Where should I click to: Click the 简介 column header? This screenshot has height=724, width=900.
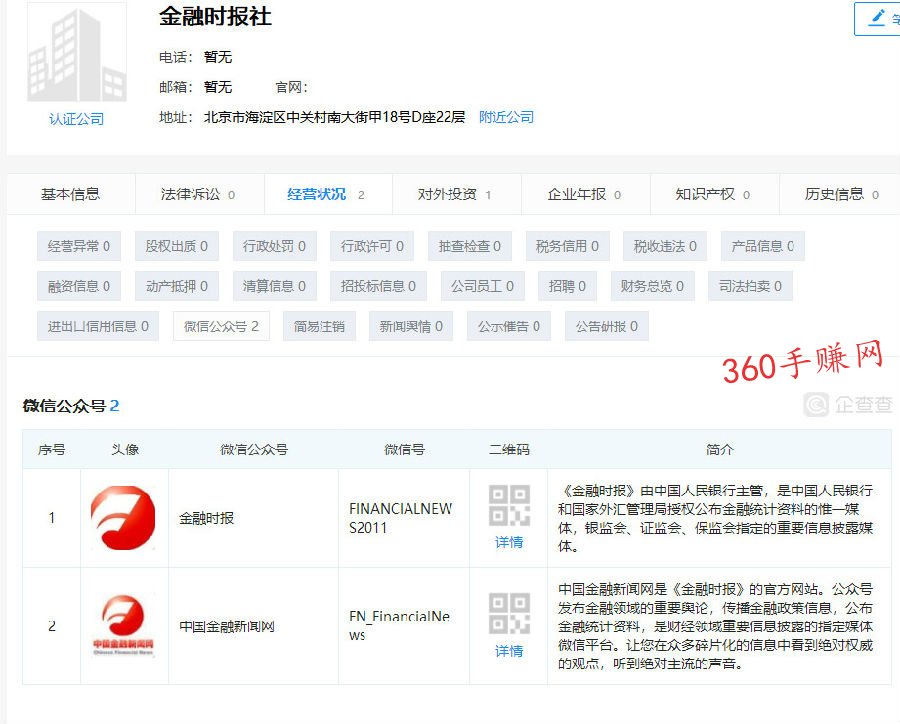(x=720, y=450)
